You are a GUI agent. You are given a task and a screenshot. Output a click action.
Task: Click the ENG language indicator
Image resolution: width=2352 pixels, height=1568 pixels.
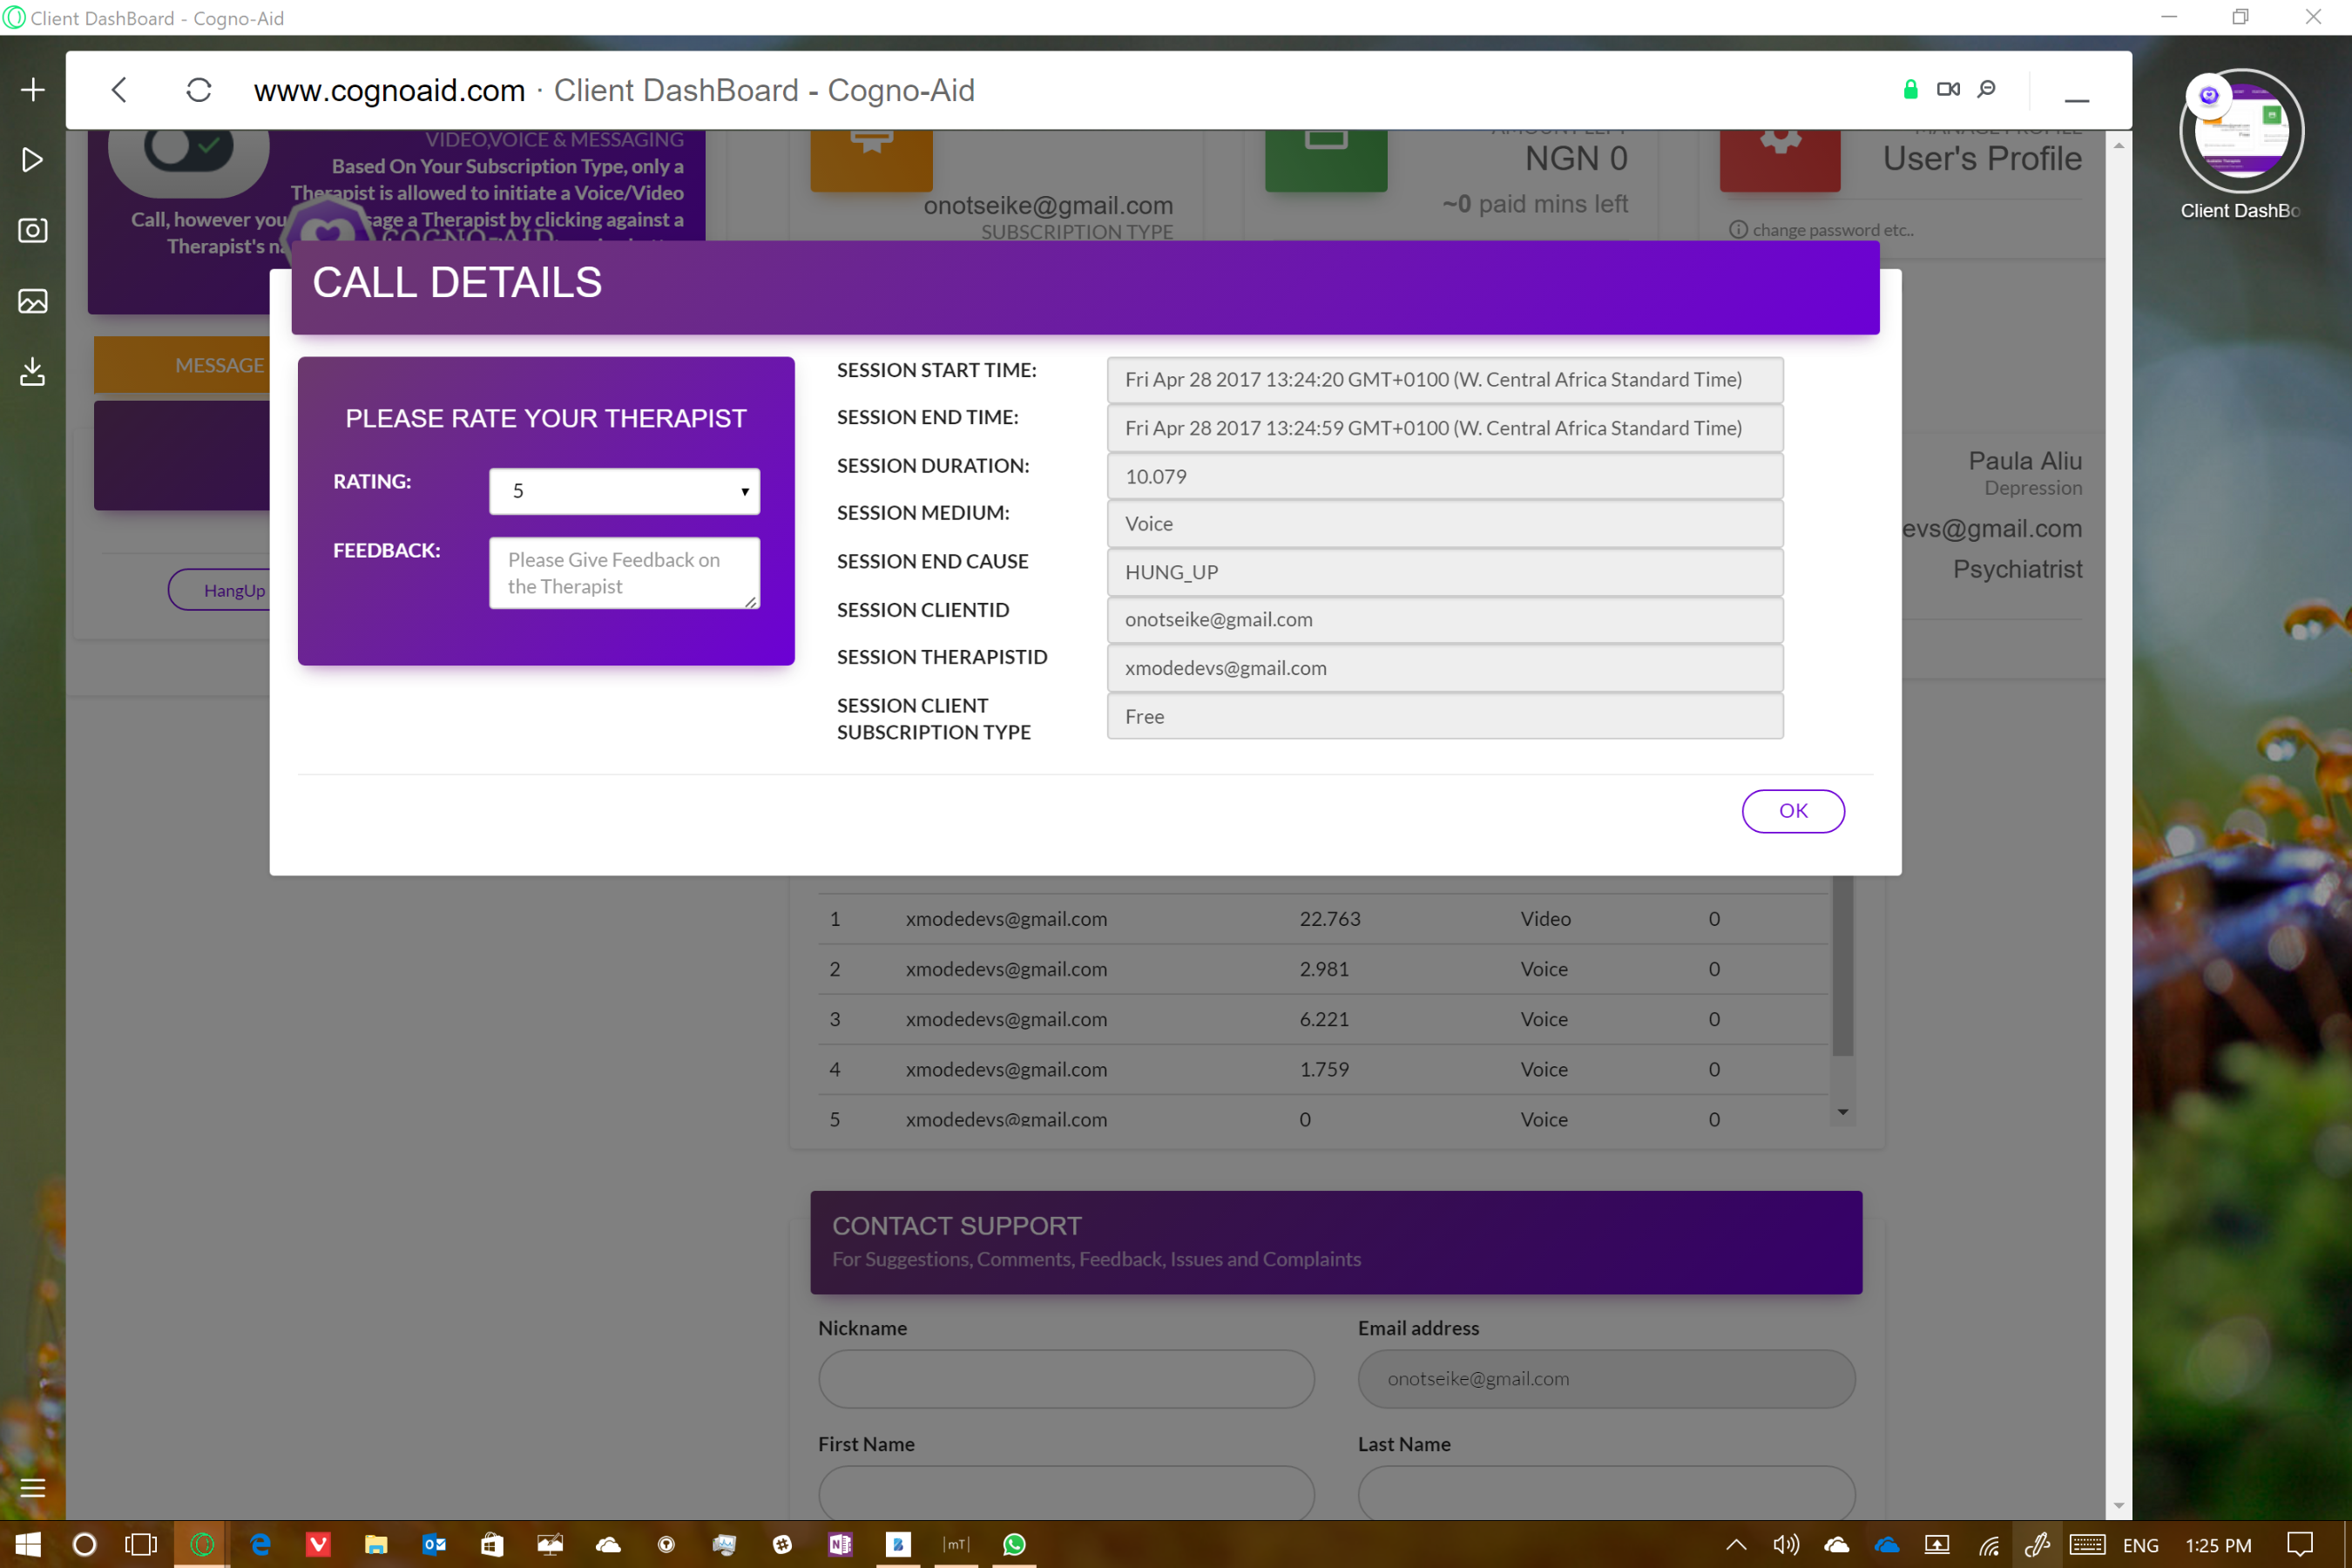[x=2140, y=1545]
